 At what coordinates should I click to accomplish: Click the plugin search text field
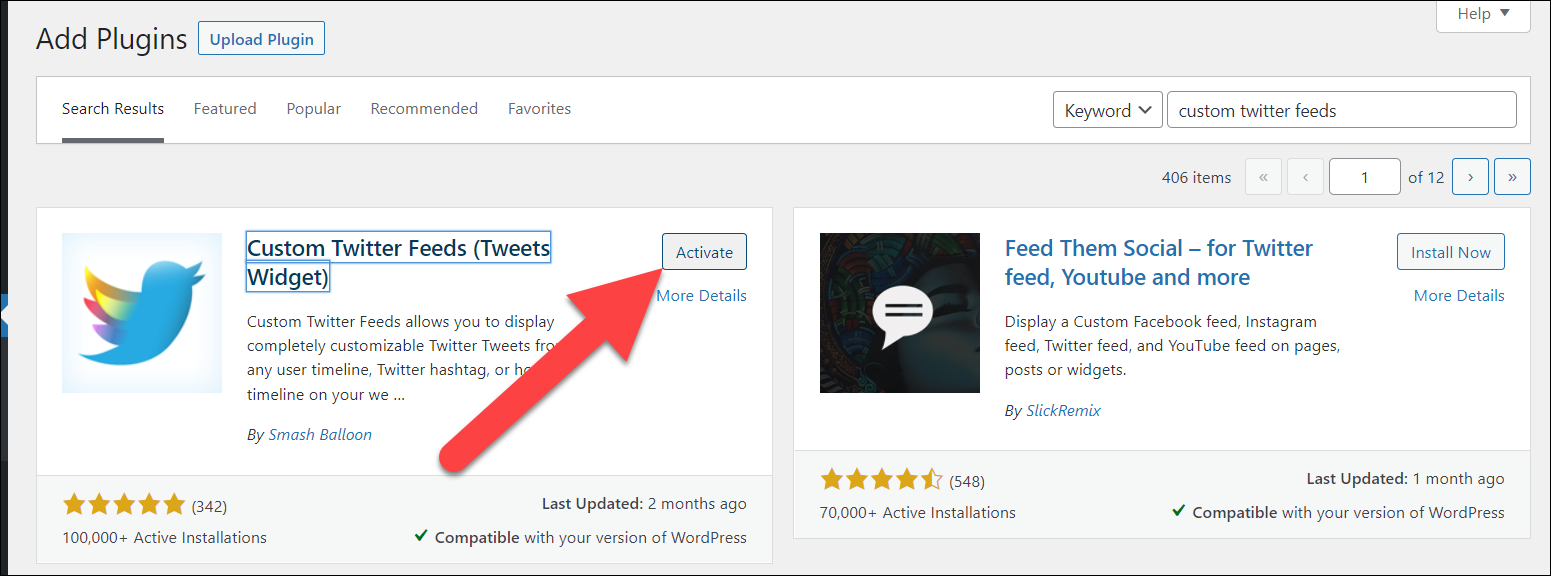pos(1342,110)
